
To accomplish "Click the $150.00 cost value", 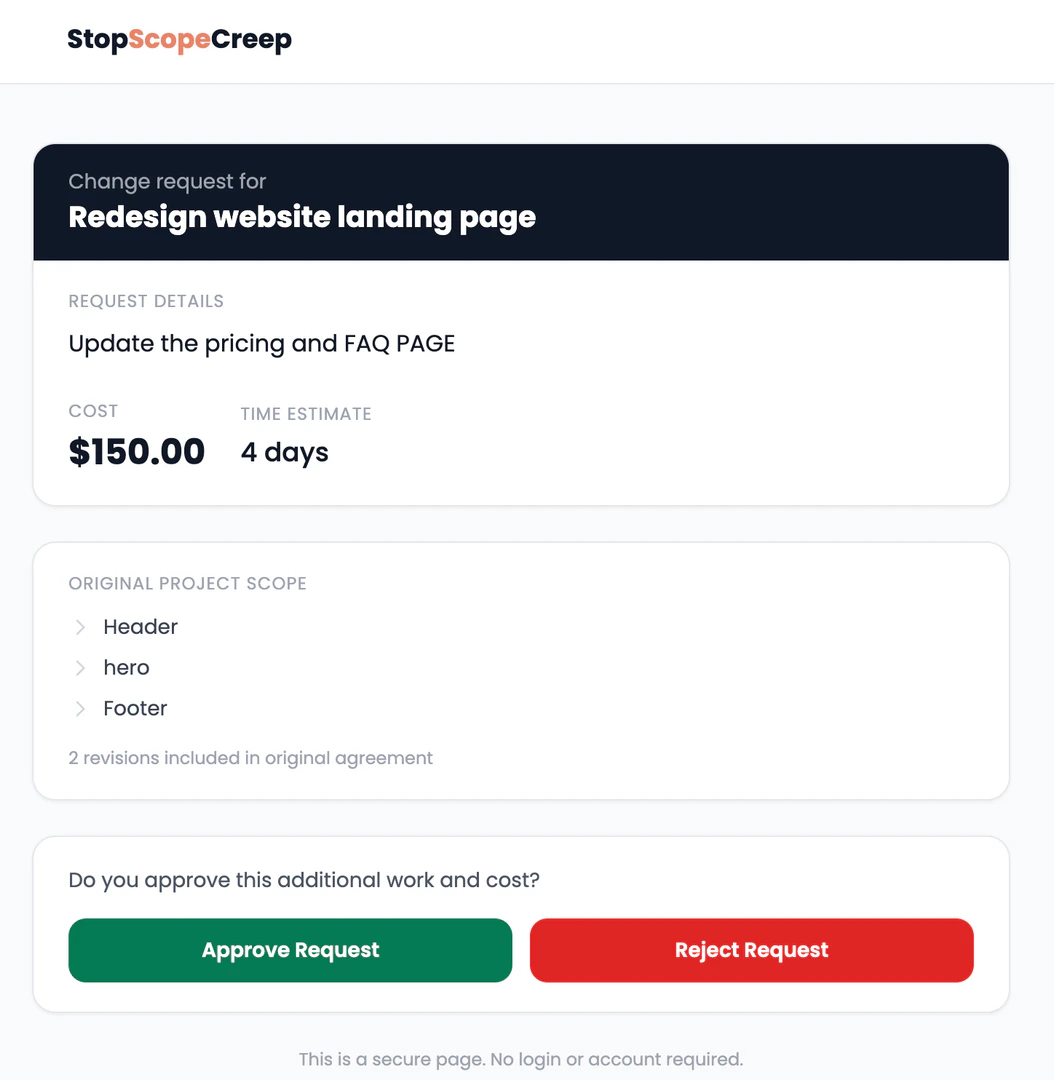I will (x=136, y=451).
